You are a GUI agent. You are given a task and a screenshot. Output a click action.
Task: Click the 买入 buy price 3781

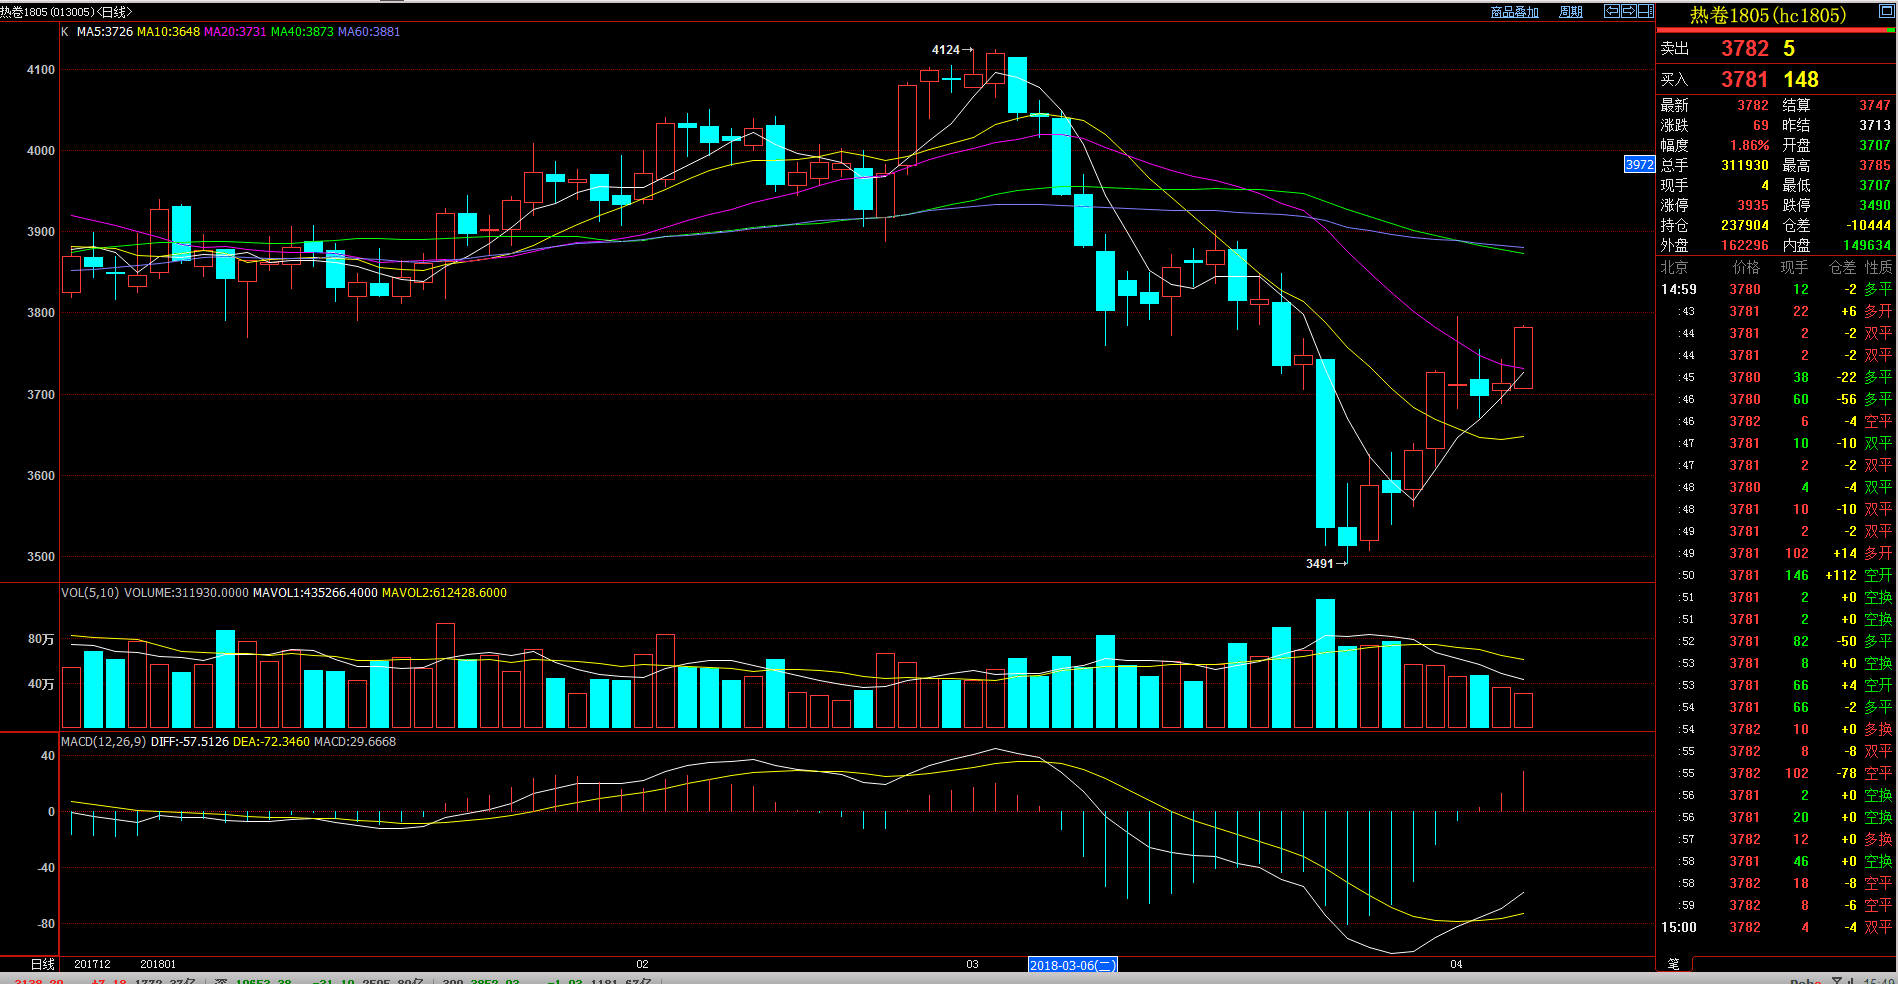click(1745, 79)
